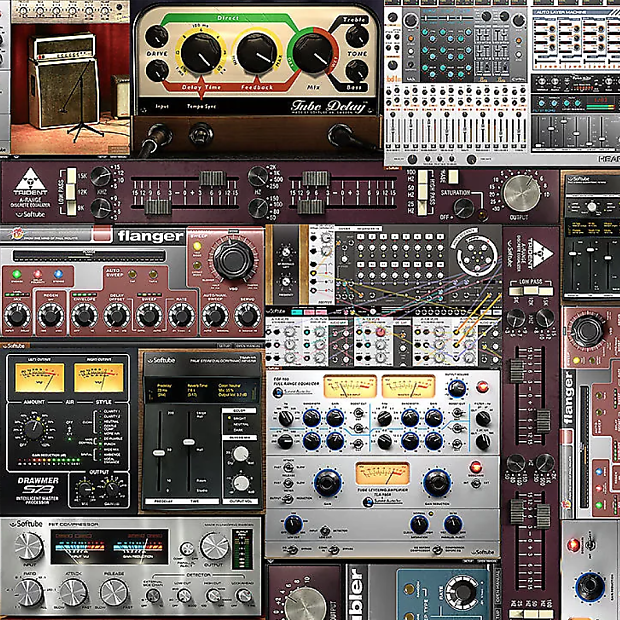The height and width of the screenshot is (620, 620).
Task: Click the flanger Auto/Man Sweep knob
Action: pyautogui.click(x=215, y=316)
